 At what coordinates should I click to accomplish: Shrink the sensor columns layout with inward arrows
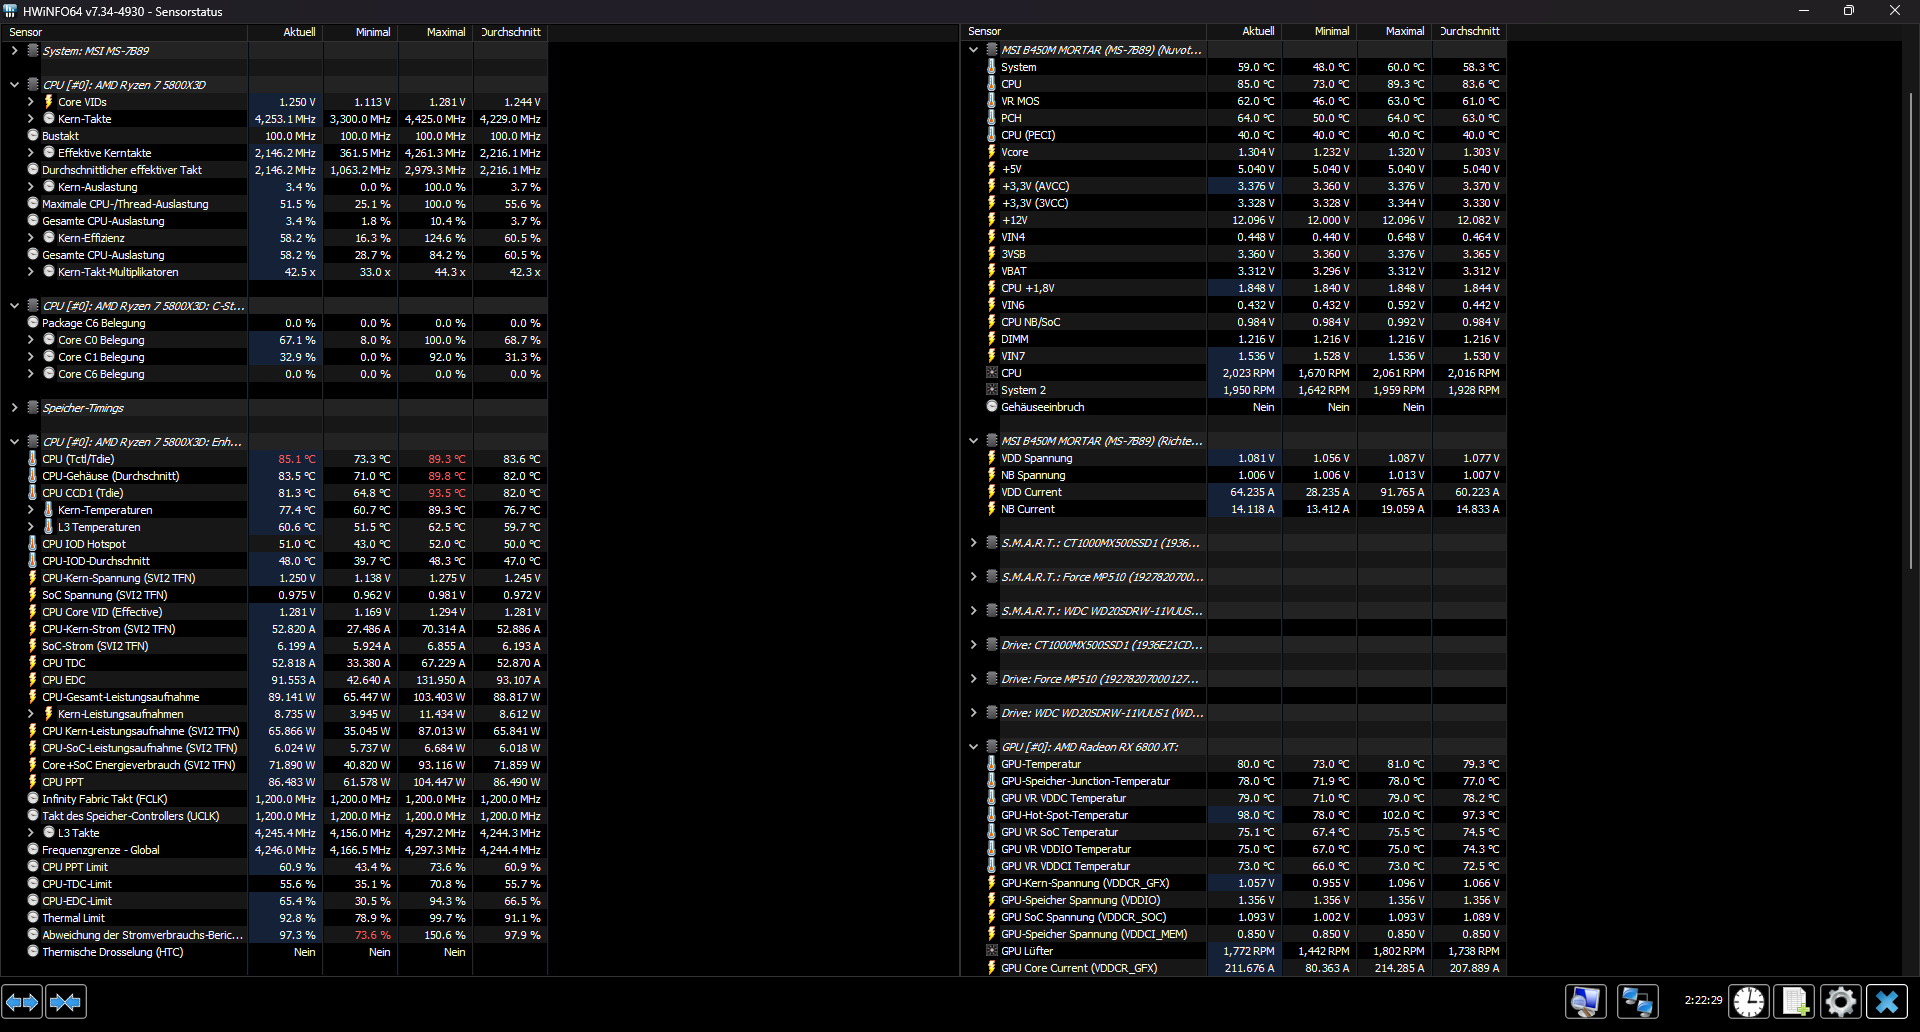click(x=66, y=1002)
